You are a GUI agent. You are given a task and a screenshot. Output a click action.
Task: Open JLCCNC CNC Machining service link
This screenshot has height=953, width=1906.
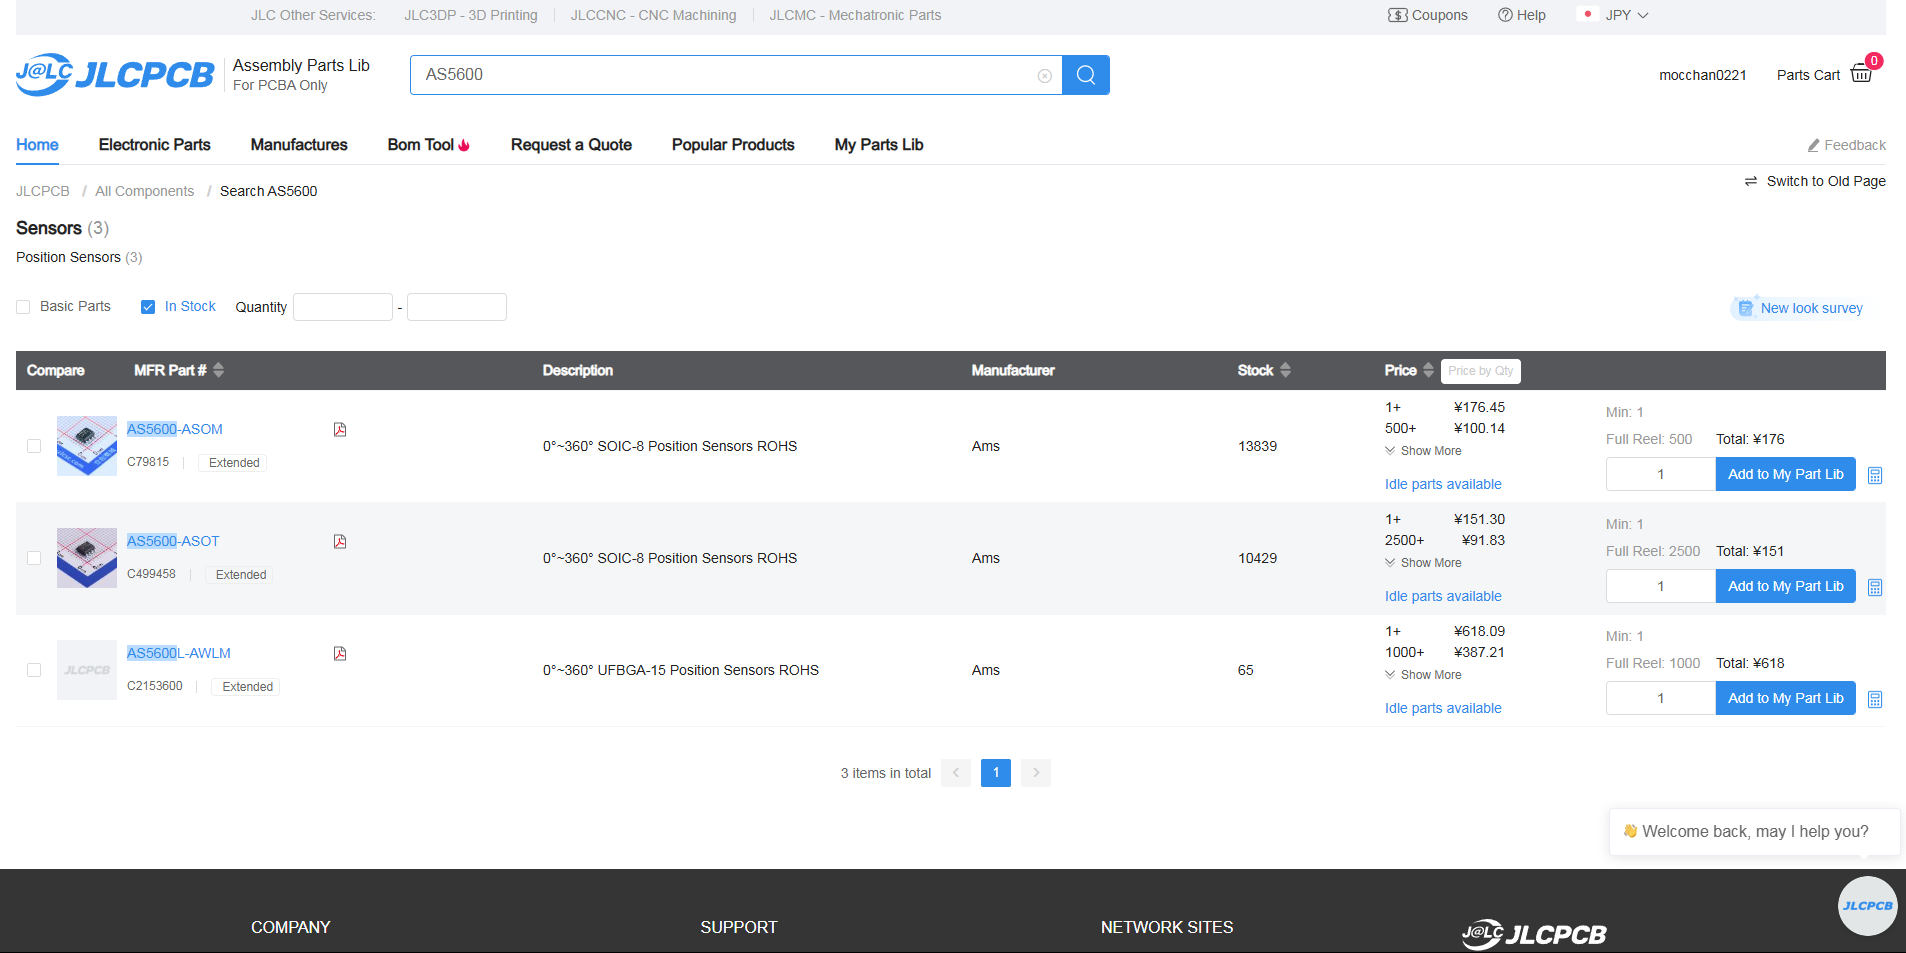[654, 15]
